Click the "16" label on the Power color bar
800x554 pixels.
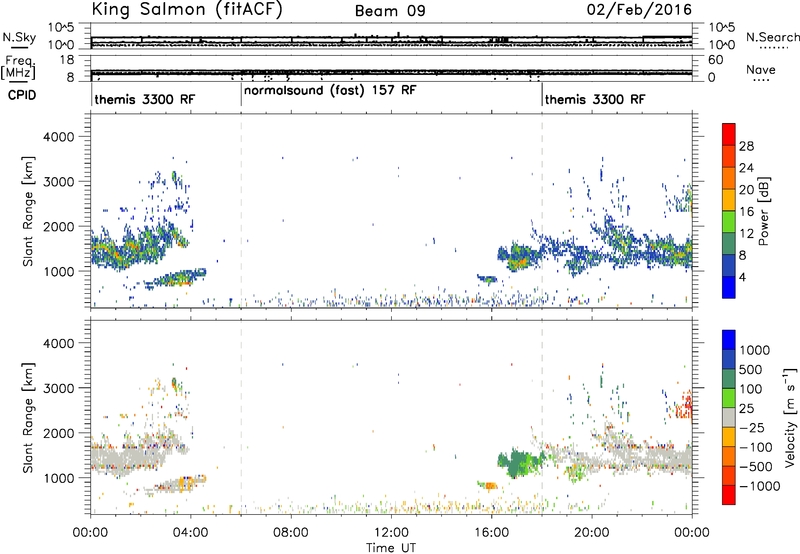[x=746, y=212]
